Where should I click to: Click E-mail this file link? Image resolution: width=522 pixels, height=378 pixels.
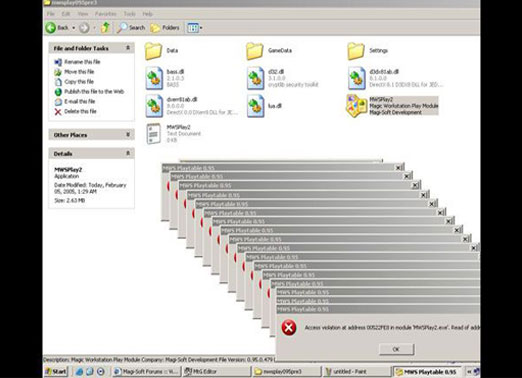coord(80,101)
